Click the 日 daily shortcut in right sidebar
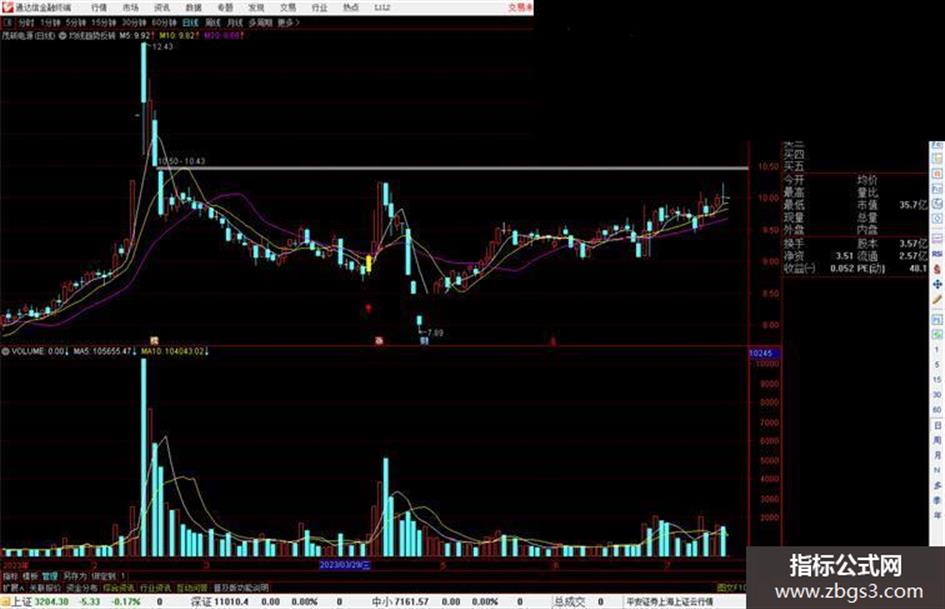The height and width of the screenshot is (609, 945). [x=937, y=426]
